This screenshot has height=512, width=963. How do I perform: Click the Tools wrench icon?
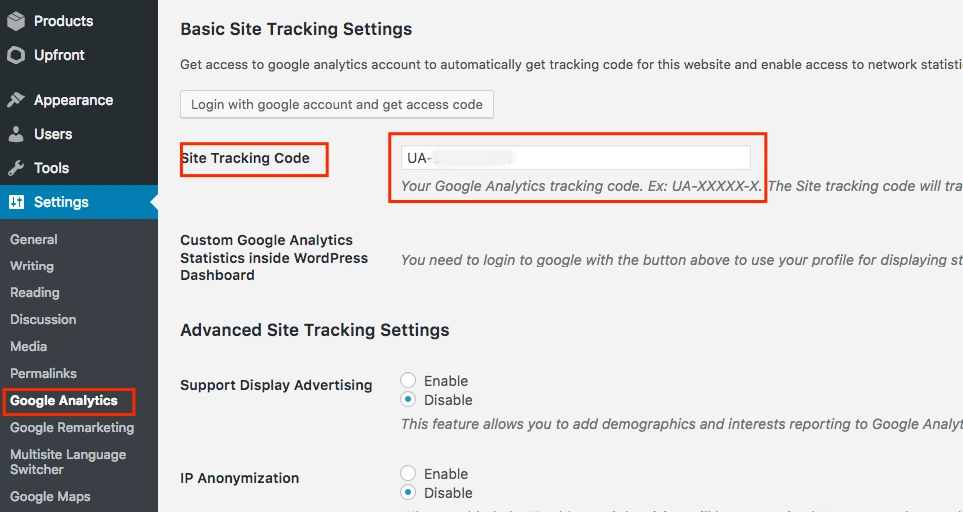[x=16, y=168]
